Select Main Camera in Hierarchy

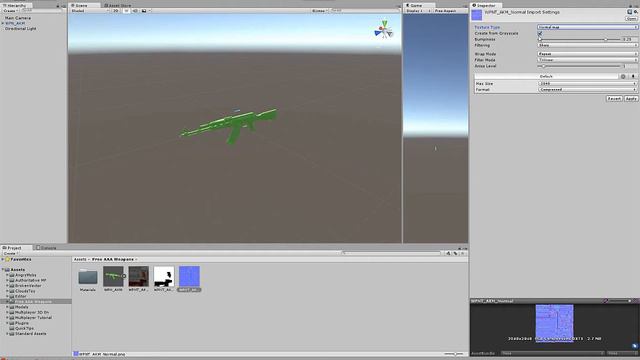(x=18, y=18)
